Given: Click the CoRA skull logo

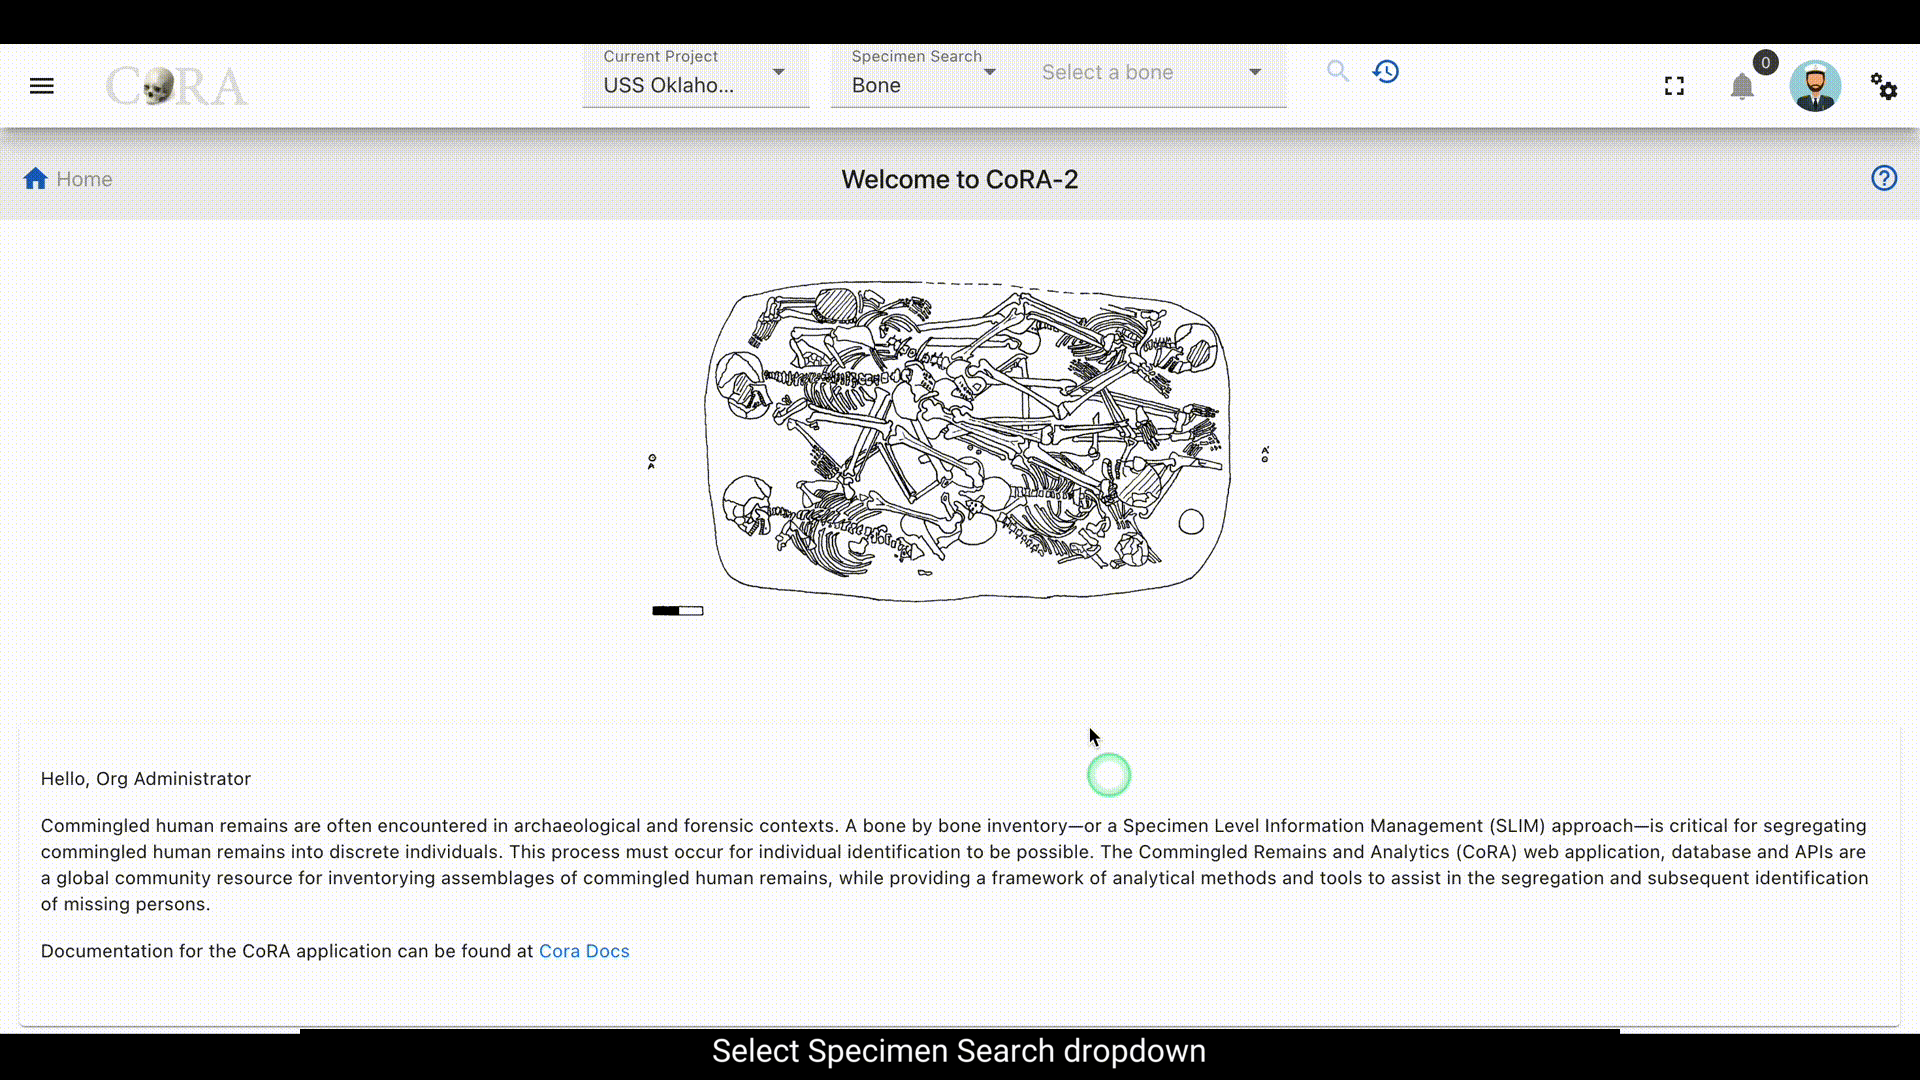Looking at the screenshot, I should 176,86.
